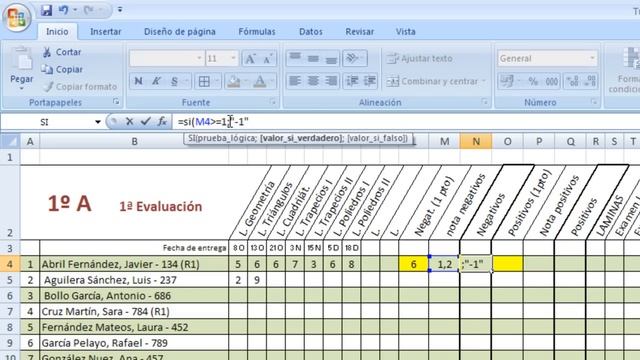Click Copiar formato

coord(80,87)
